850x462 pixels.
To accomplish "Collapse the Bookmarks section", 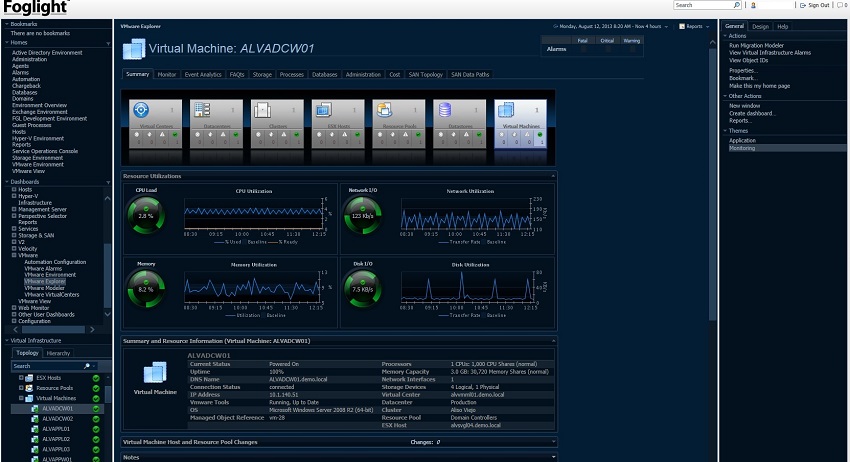I will 7,24.
